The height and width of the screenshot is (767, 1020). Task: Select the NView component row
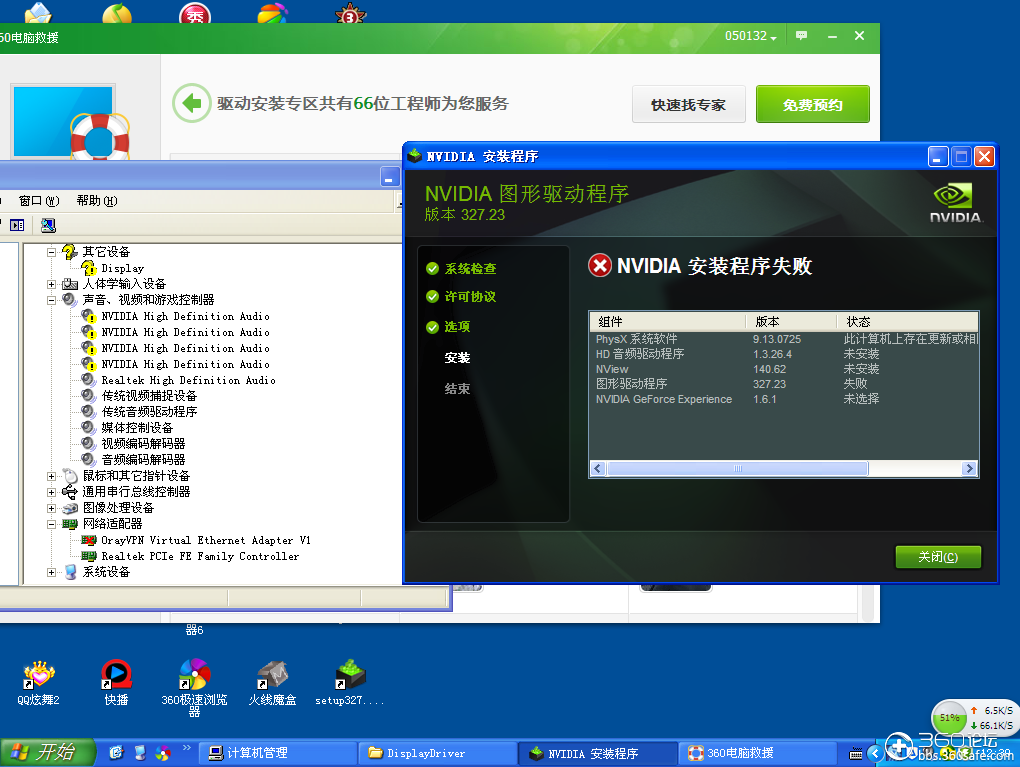coord(784,369)
